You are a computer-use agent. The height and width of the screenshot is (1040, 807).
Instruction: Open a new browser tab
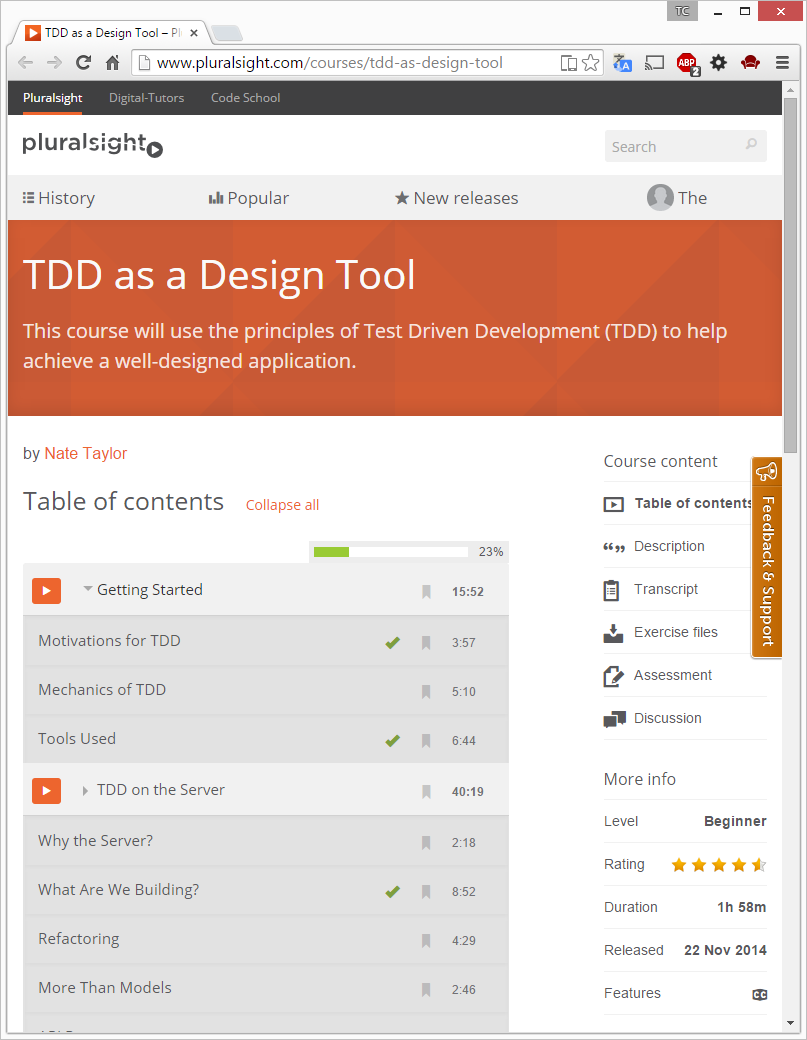click(227, 32)
